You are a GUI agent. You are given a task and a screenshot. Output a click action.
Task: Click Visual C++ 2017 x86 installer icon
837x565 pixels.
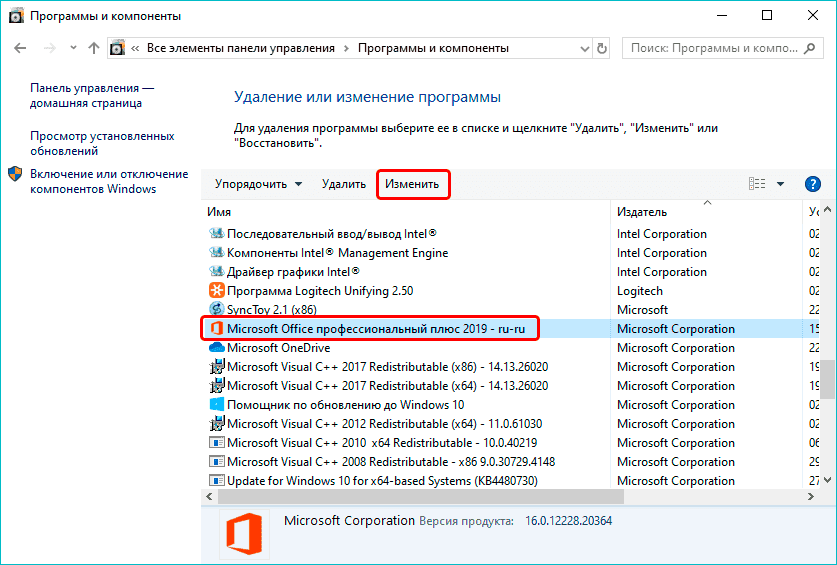point(216,366)
